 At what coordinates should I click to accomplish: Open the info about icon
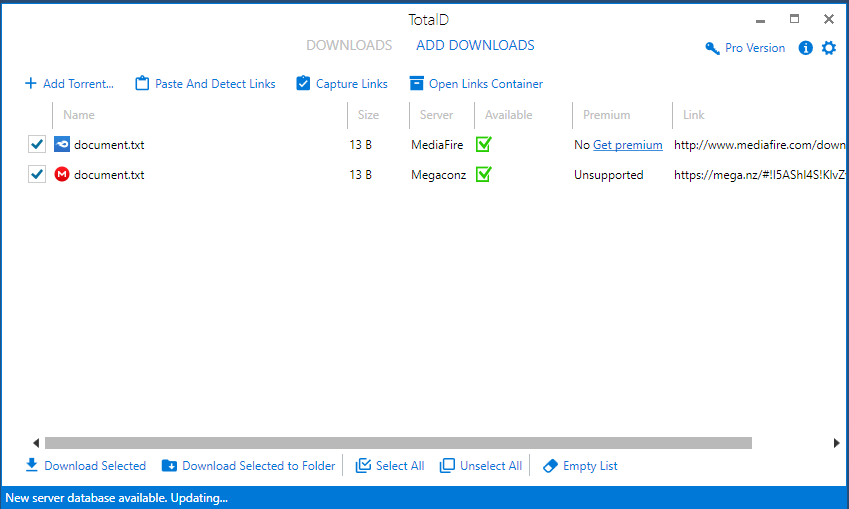pos(805,48)
